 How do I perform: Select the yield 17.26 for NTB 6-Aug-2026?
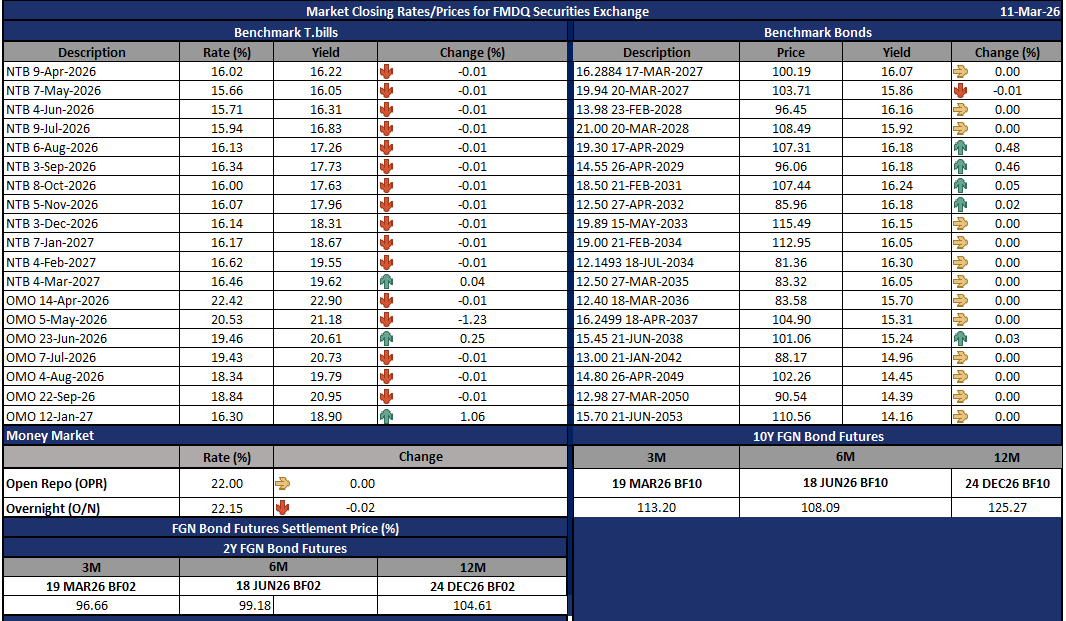click(x=326, y=148)
